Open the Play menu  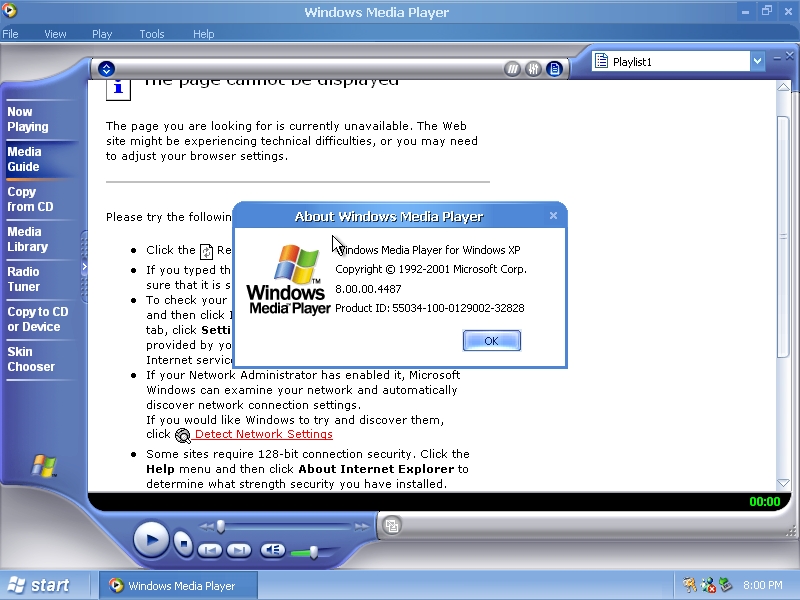[x=102, y=34]
